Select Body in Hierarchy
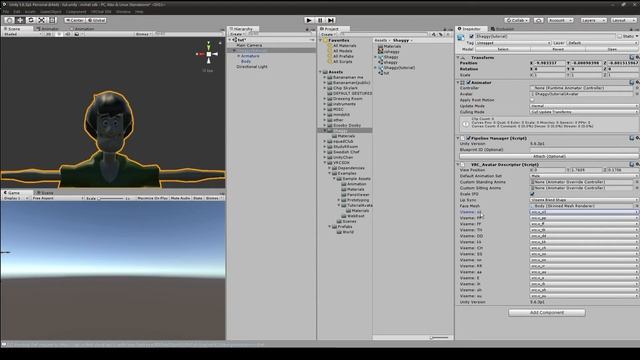Viewport: 640px width, 360px height. [x=246, y=61]
